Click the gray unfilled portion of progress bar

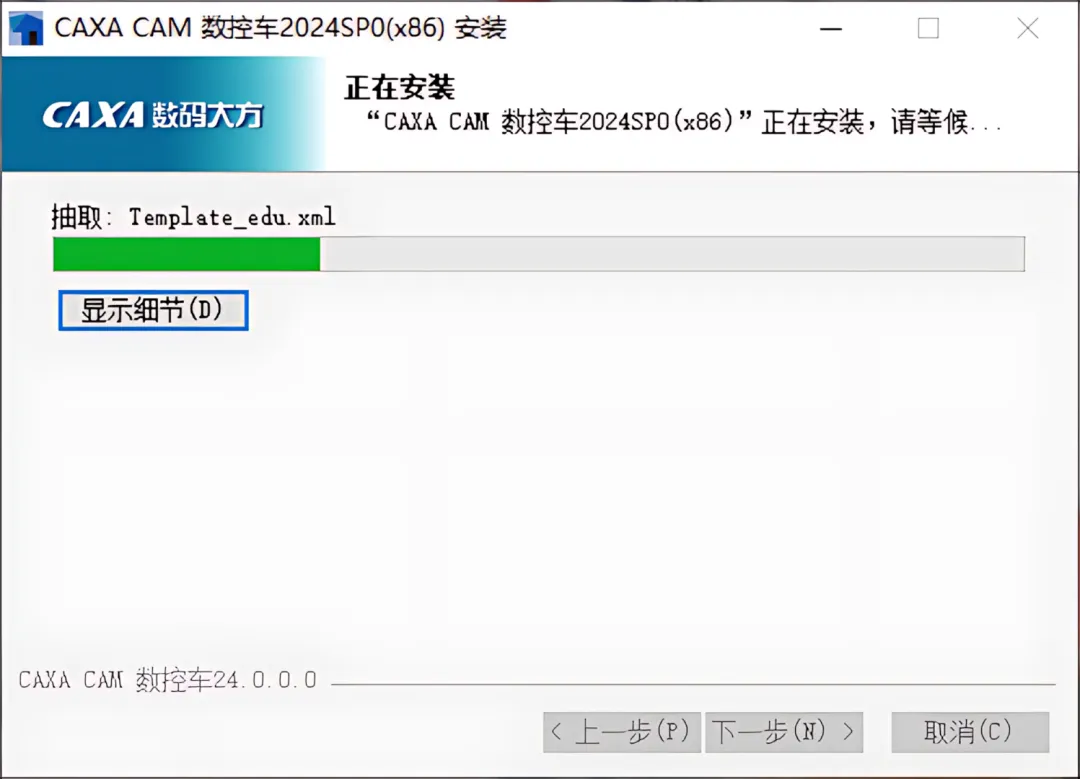672,254
